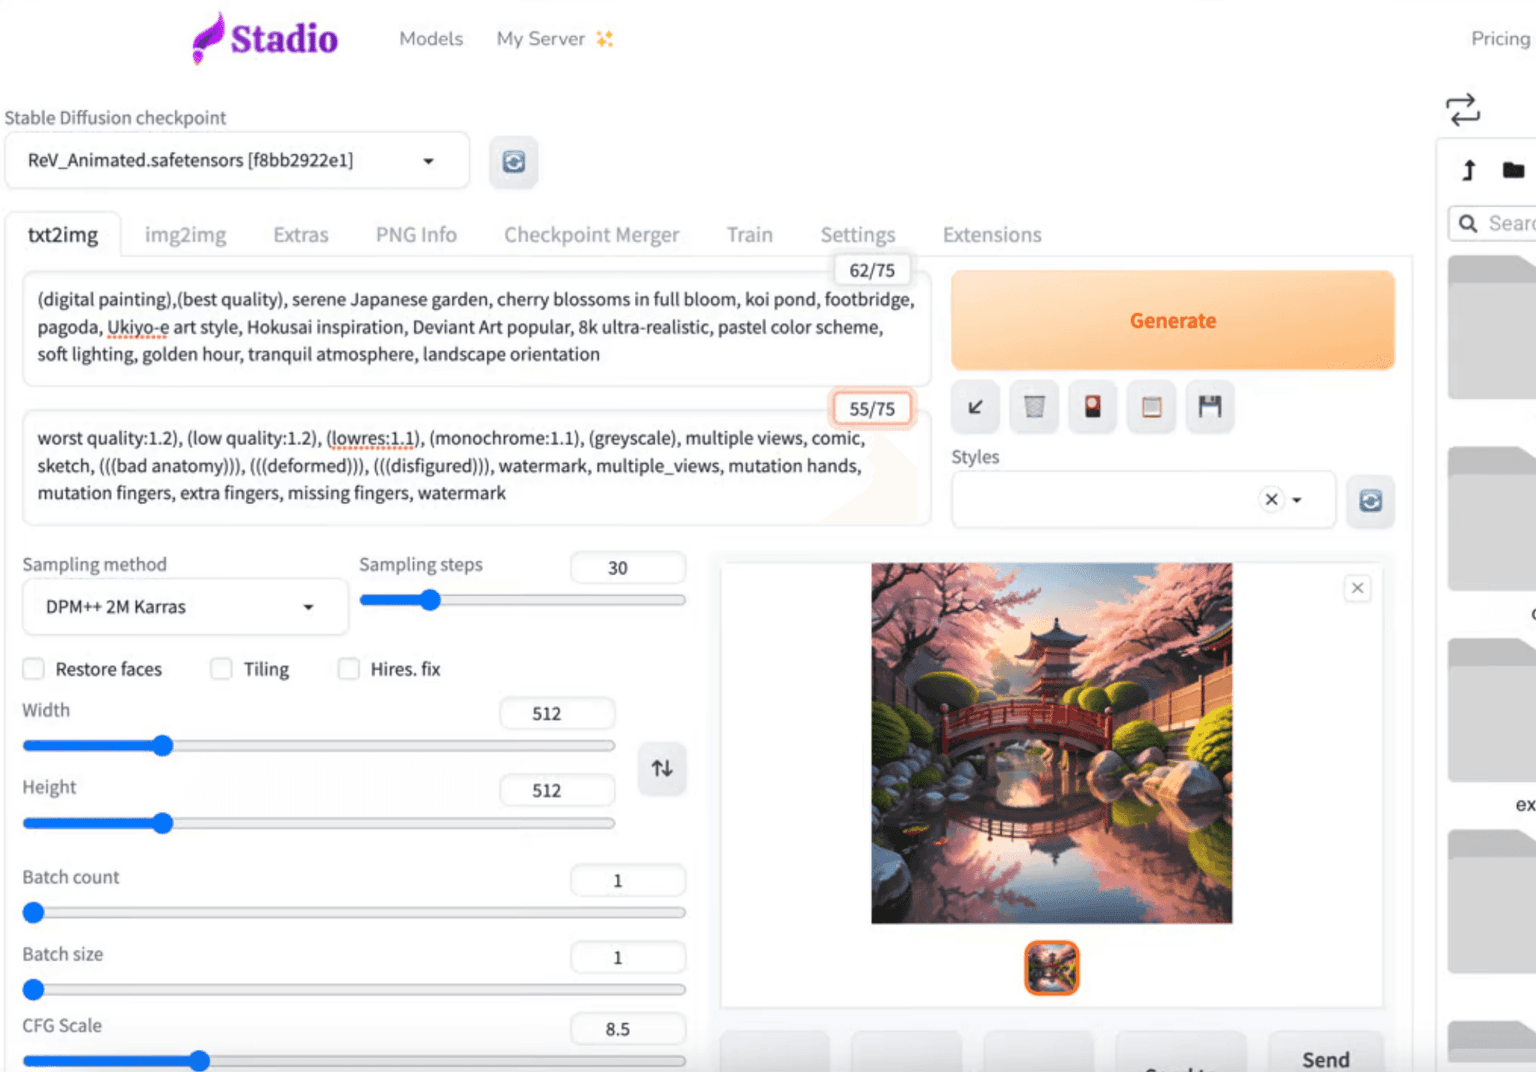Click the Width value field showing 512
Image resolution: width=1536 pixels, height=1072 pixels.
click(557, 714)
